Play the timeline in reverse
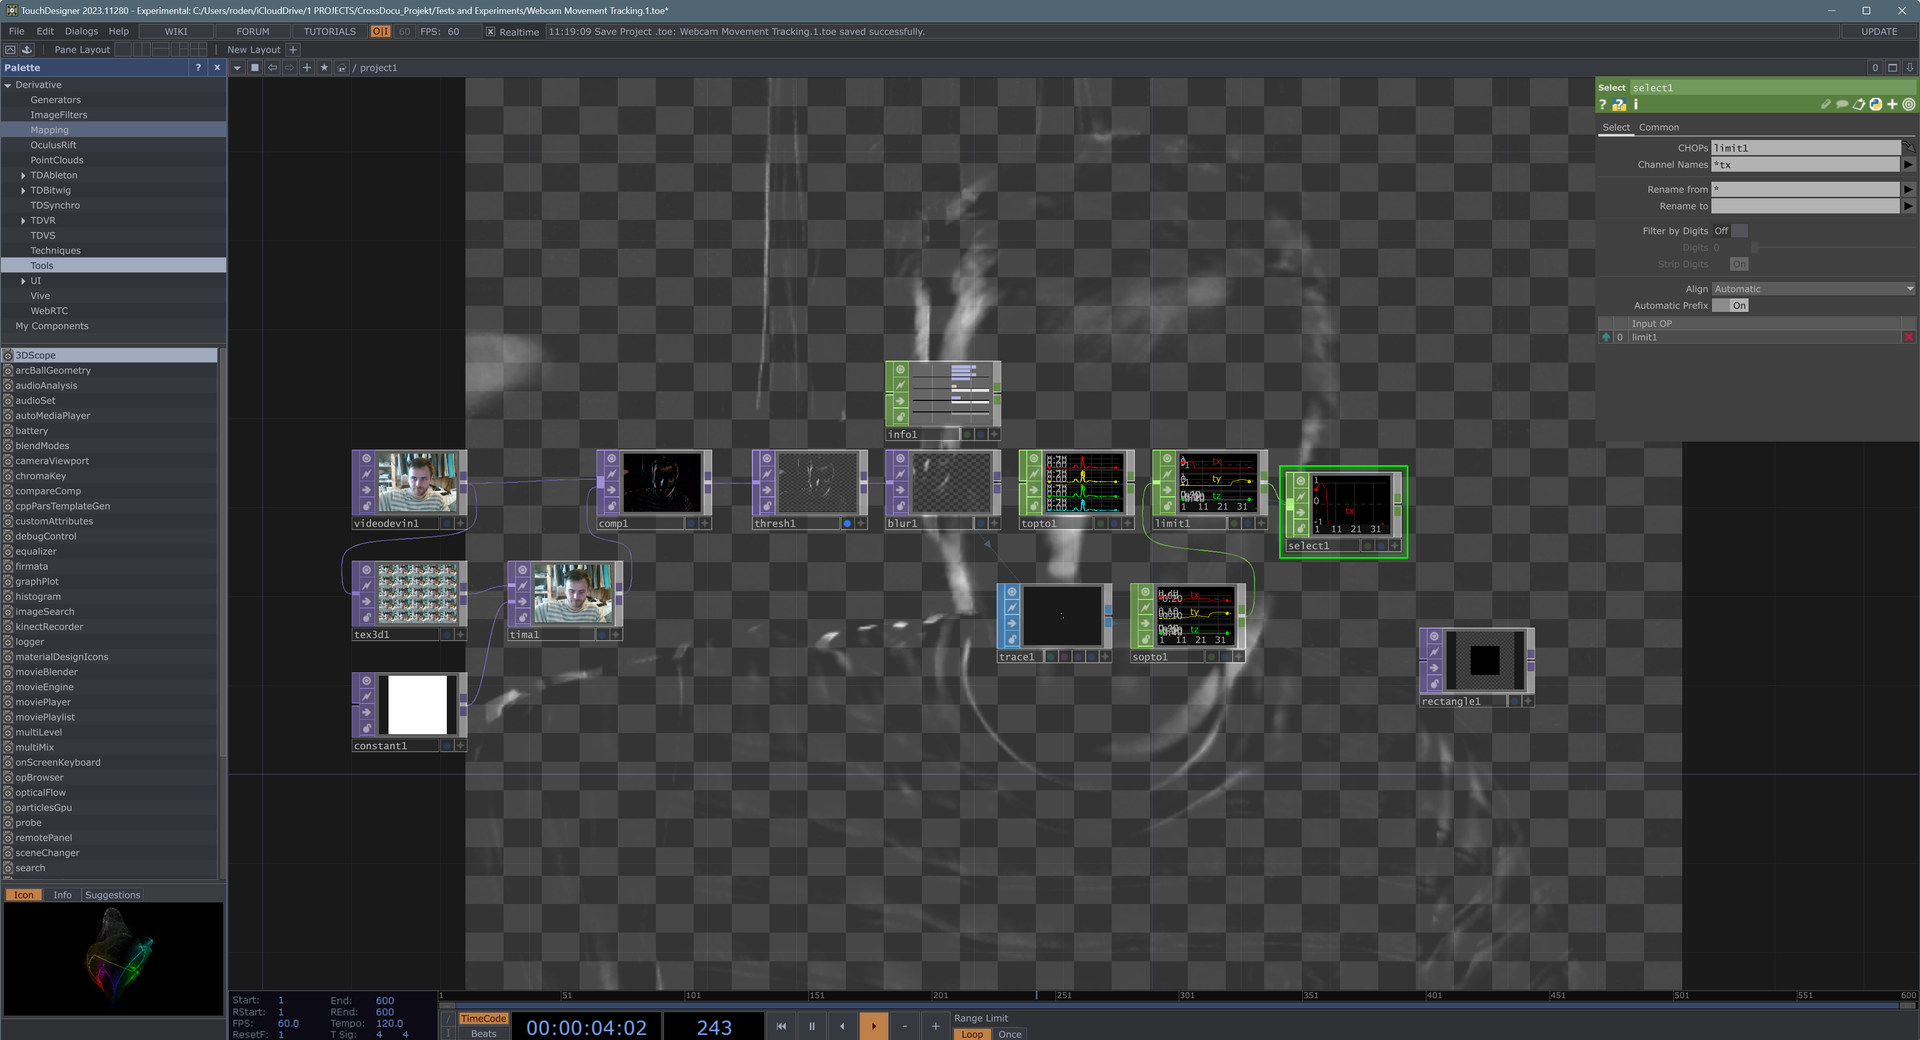Viewport: 1920px width, 1040px height. click(x=843, y=1026)
